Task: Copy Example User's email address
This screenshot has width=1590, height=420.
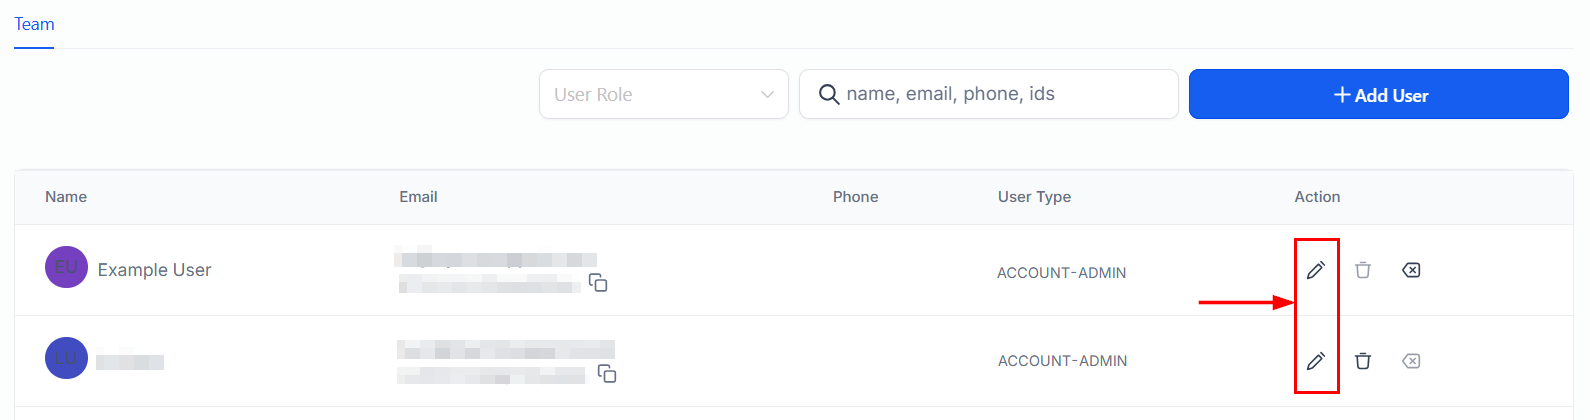Action: coord(598,283)
